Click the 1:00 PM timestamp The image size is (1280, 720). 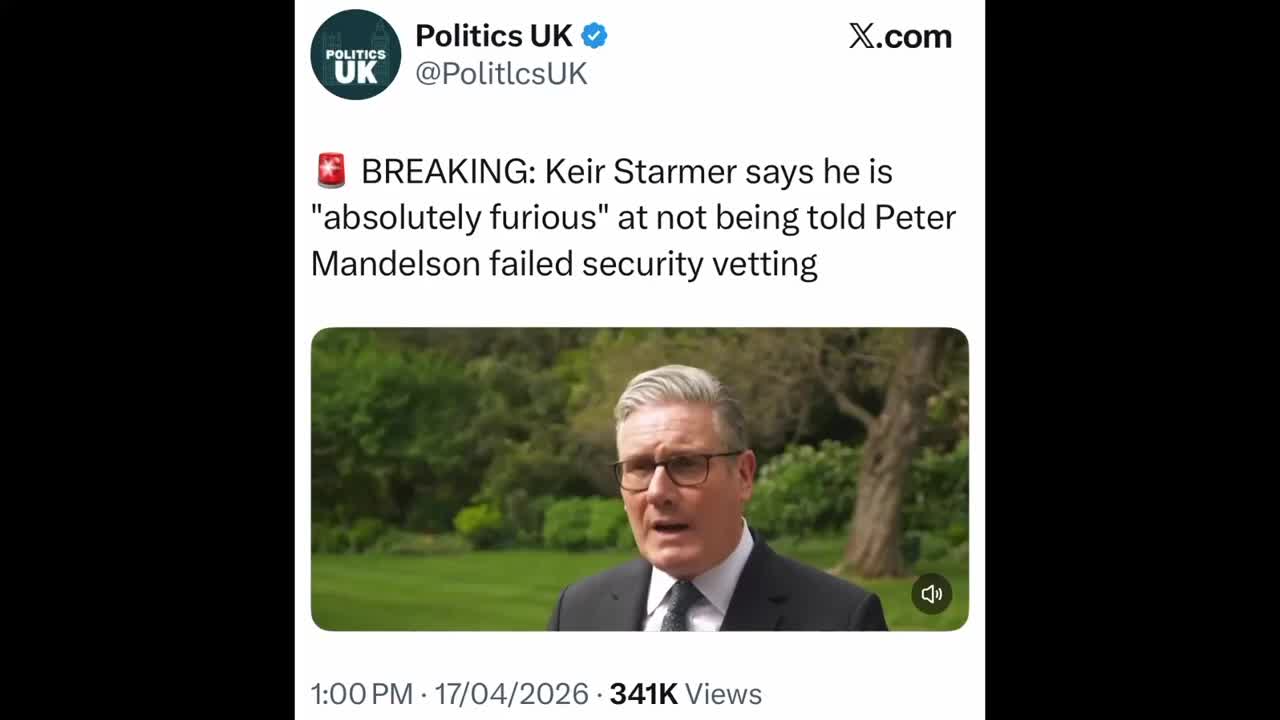pos(361,694)
